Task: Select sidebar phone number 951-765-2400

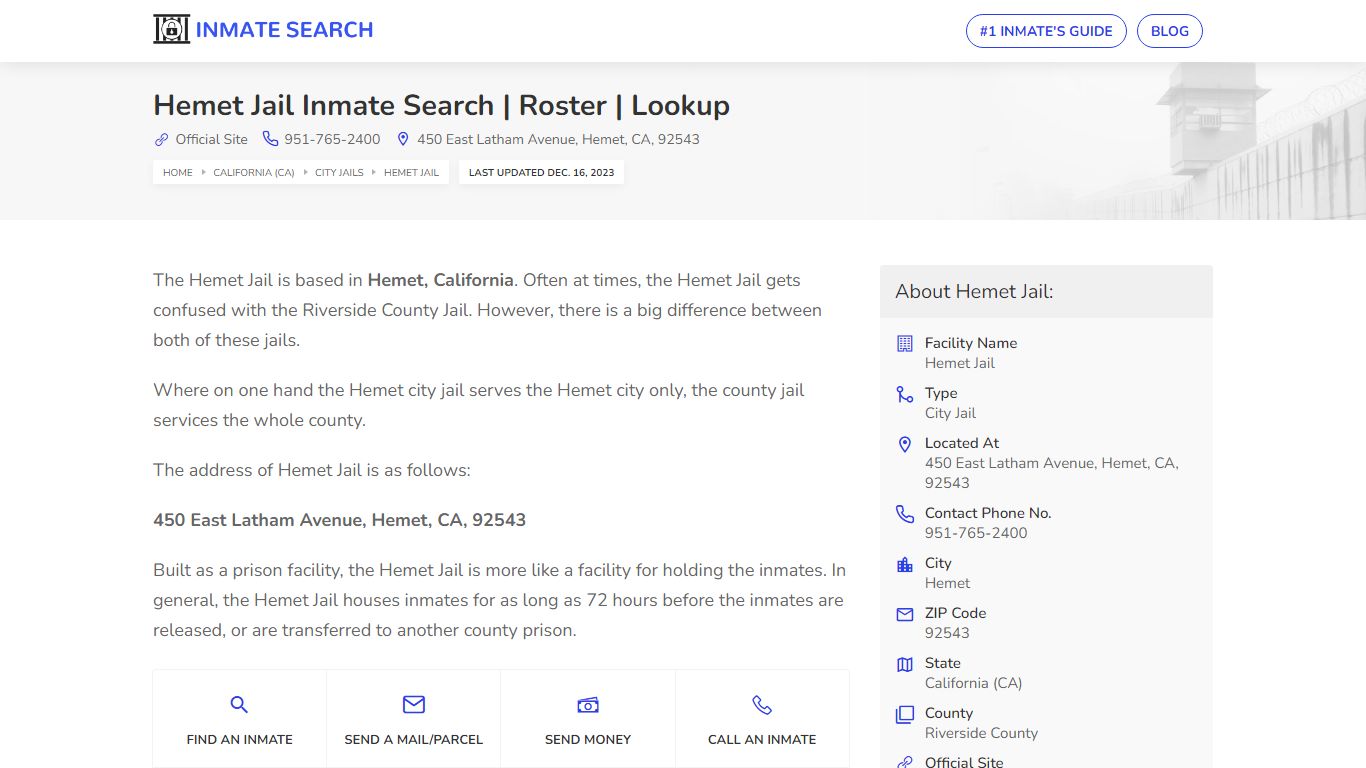Action: tap(976, 533)
